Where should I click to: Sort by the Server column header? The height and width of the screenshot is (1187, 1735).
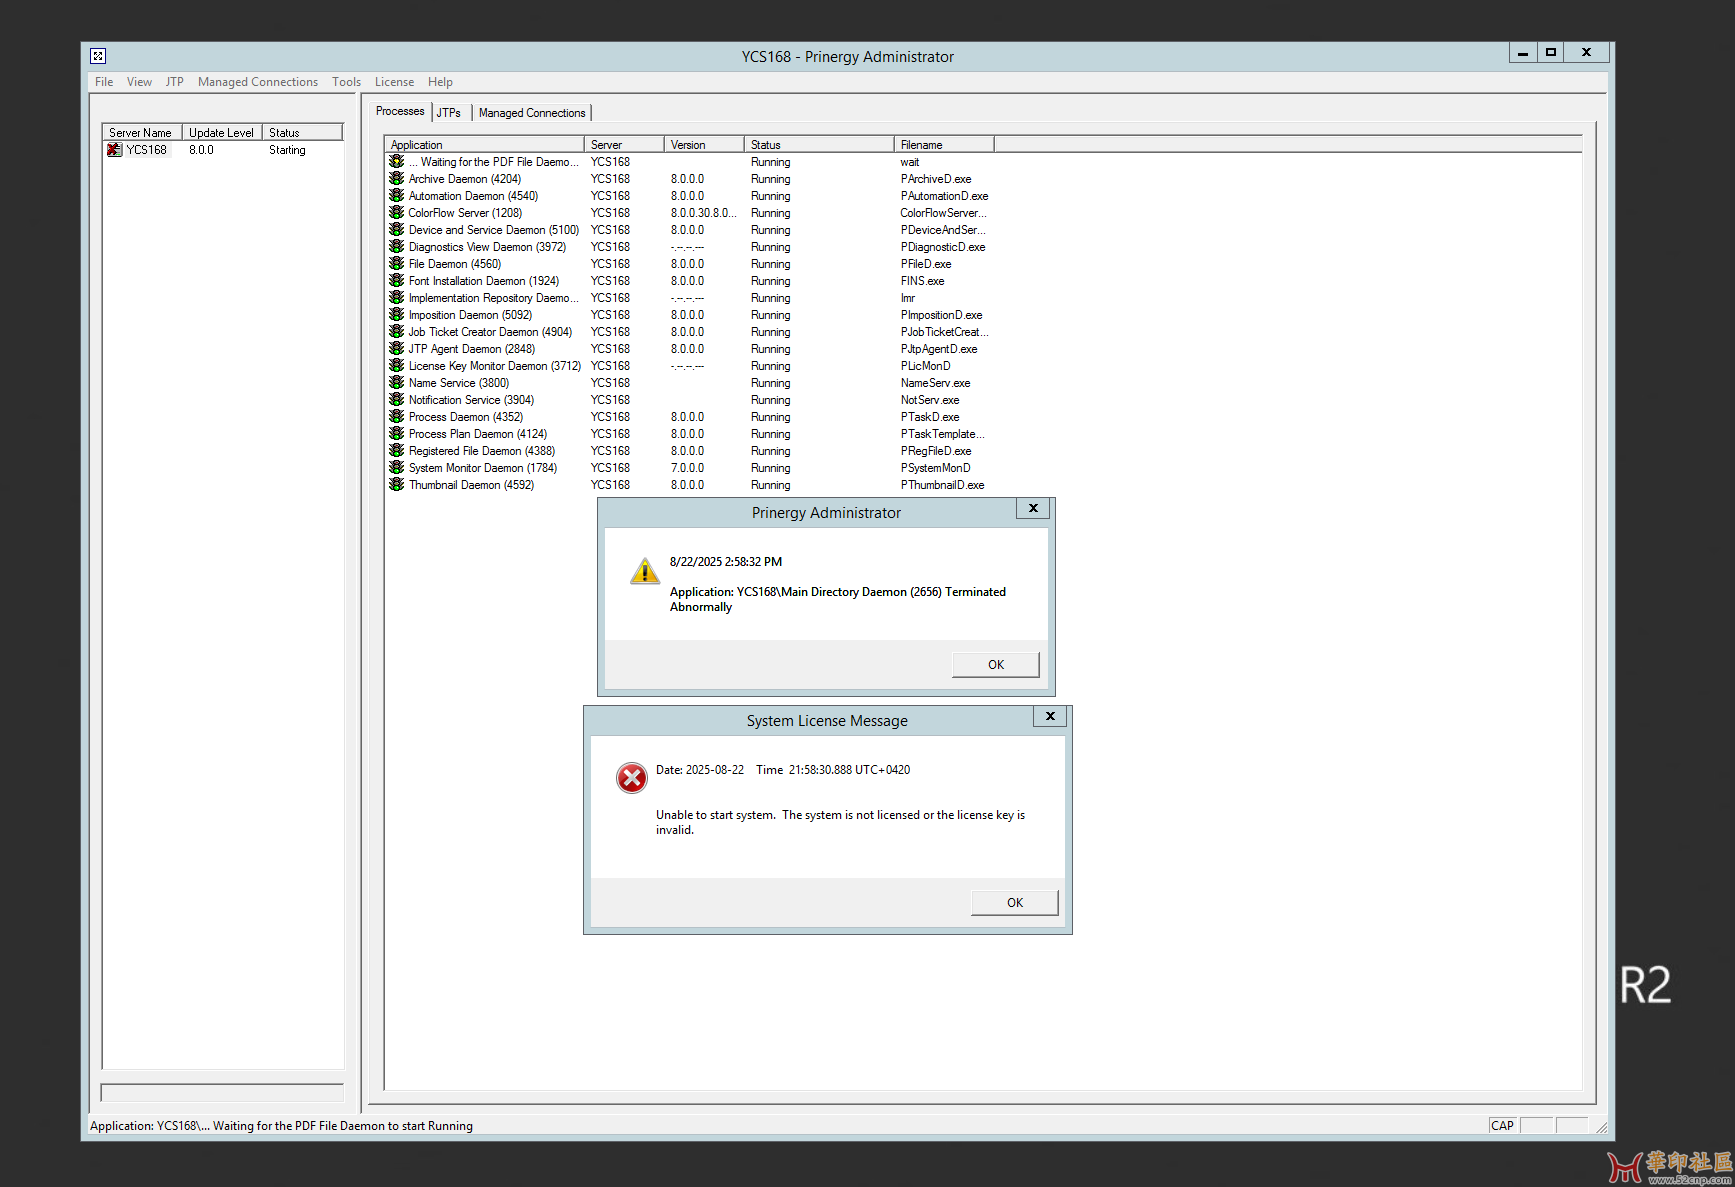(624, 145)
